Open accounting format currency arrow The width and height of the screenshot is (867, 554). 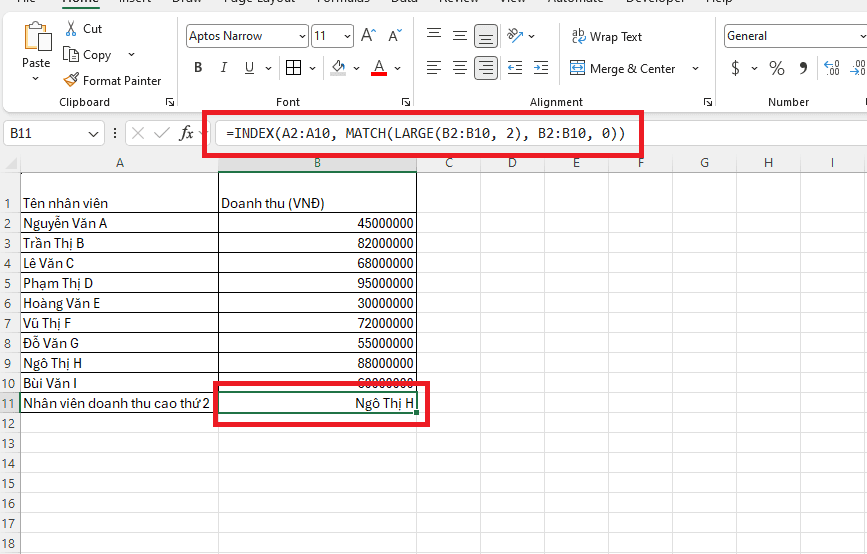click(x=754, y=69)
